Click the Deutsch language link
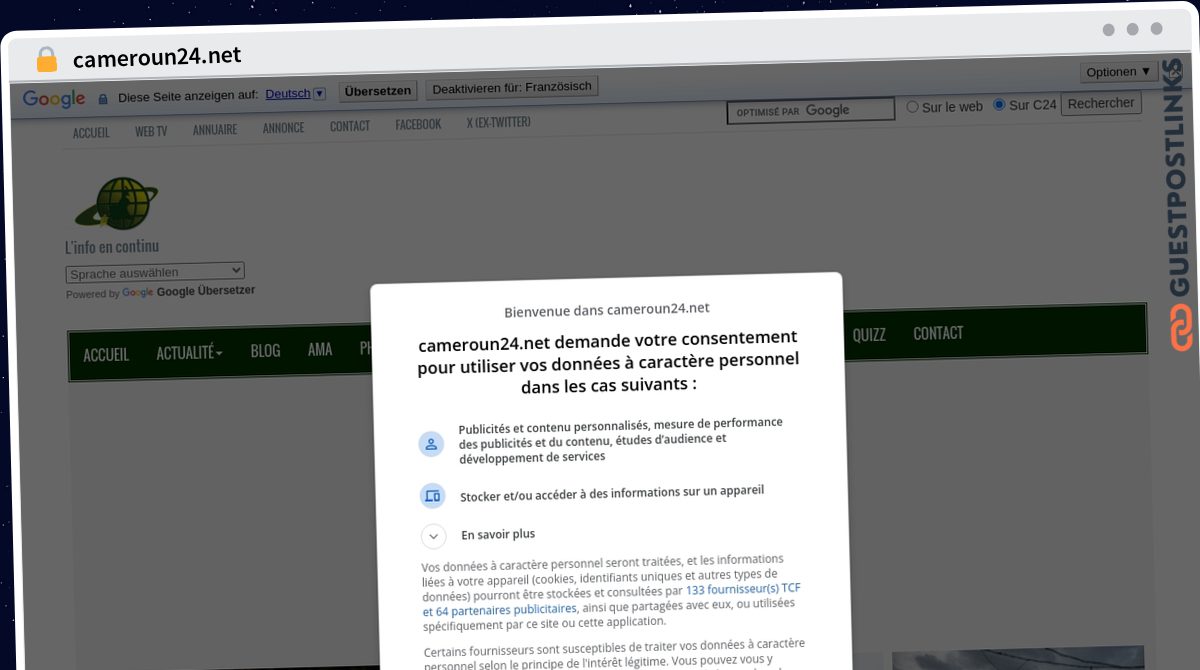The width and height of the screenshot is (1200, 670). pos(288,93)
